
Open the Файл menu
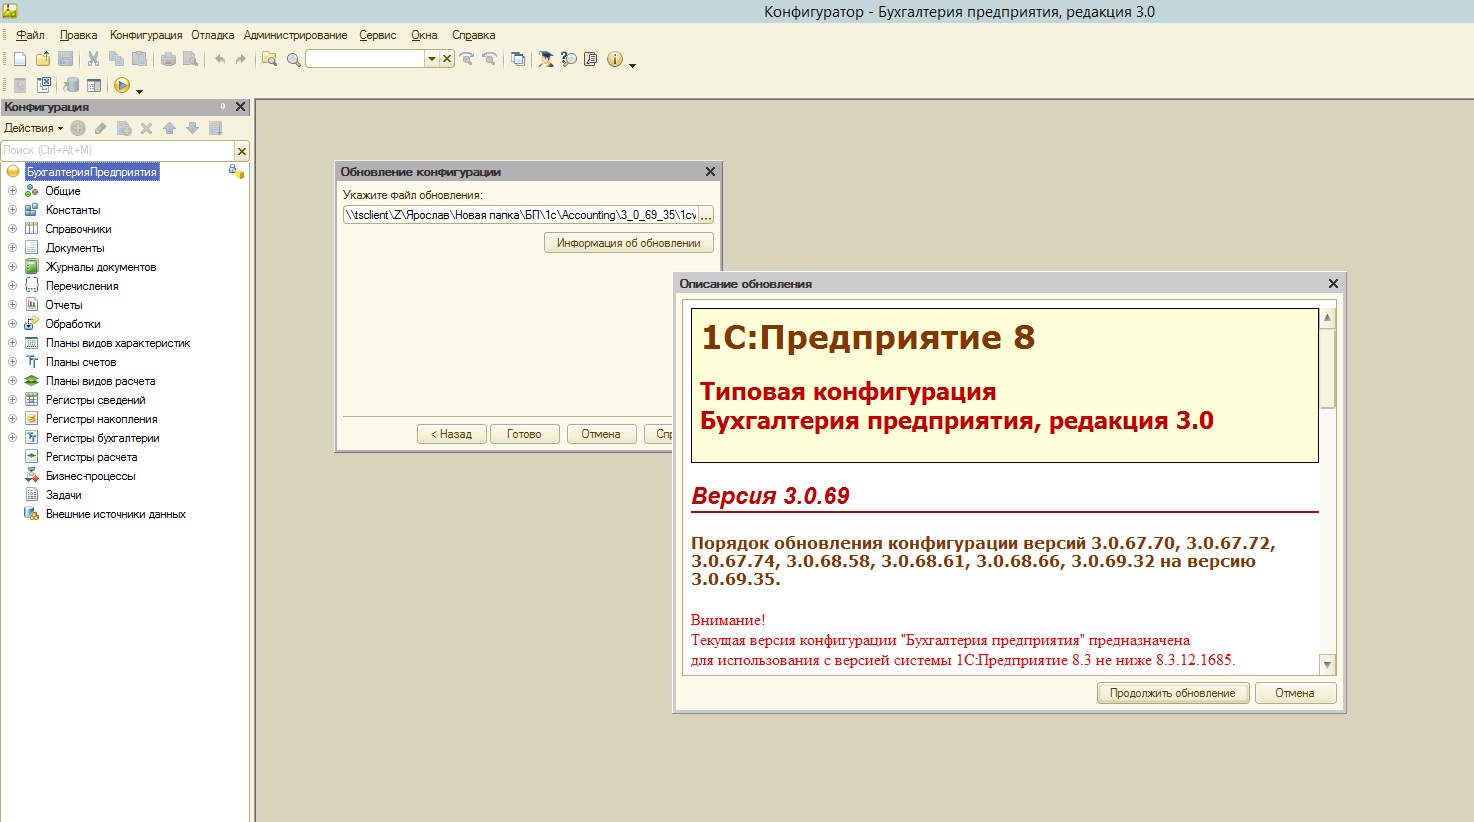coord(30,35)
